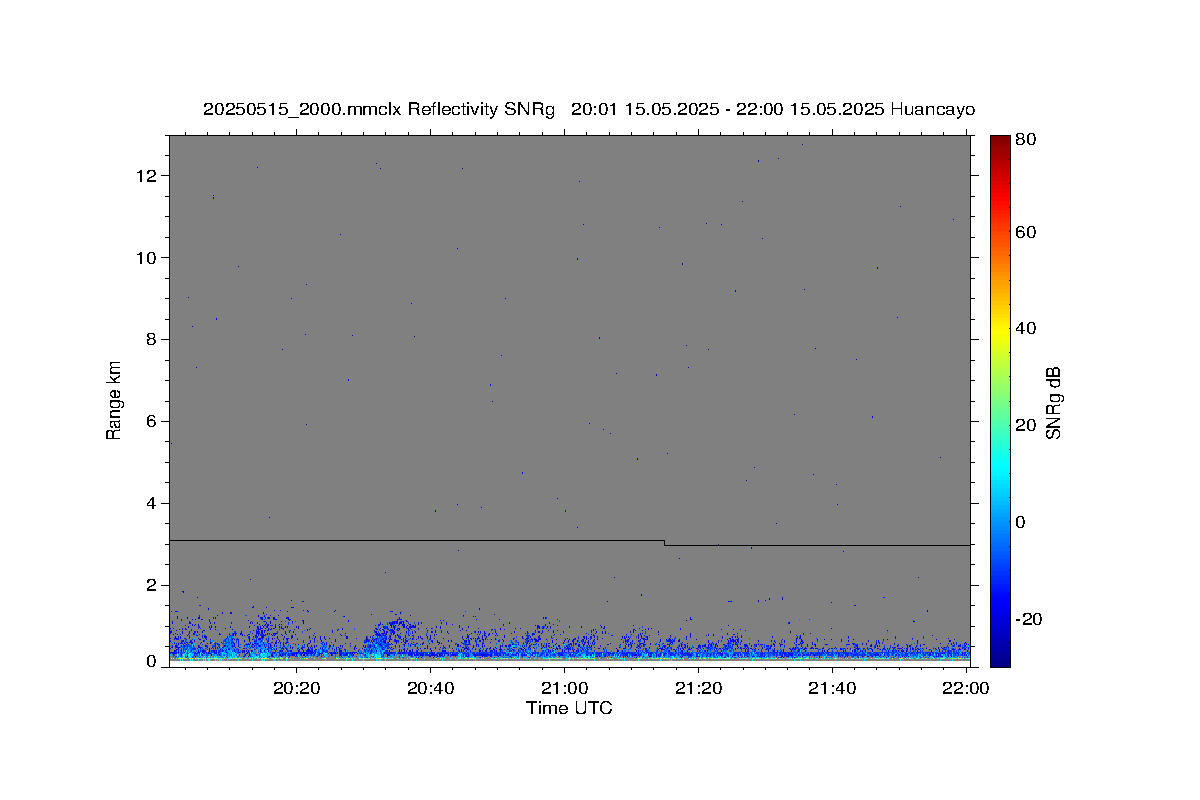Screen dimensions: 1200x800
Task: Click the 'Range km' y-axis label
Action: [x=114, y=400]
